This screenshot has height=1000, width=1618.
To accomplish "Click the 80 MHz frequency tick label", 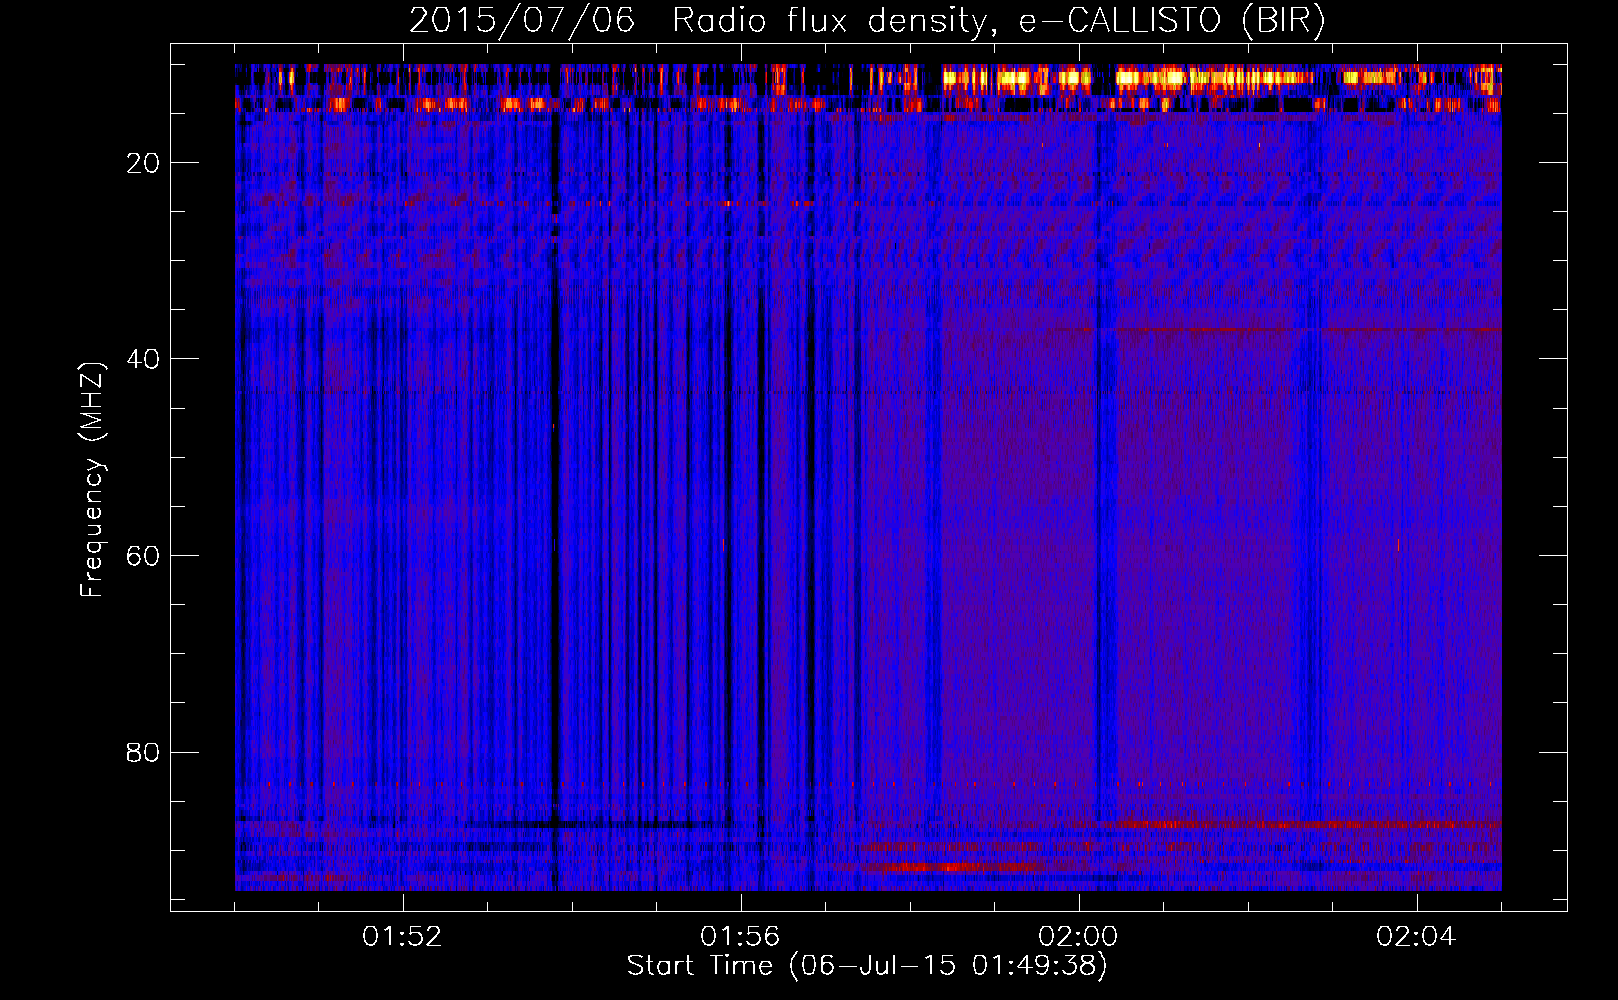I will 143,752.
